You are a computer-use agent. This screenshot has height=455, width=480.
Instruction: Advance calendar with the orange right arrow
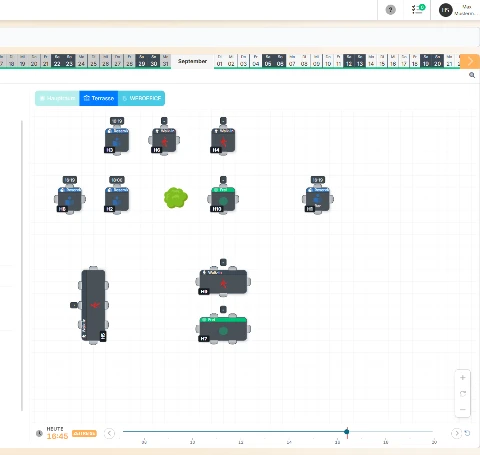pyautogui.click(x=470, y=61)
